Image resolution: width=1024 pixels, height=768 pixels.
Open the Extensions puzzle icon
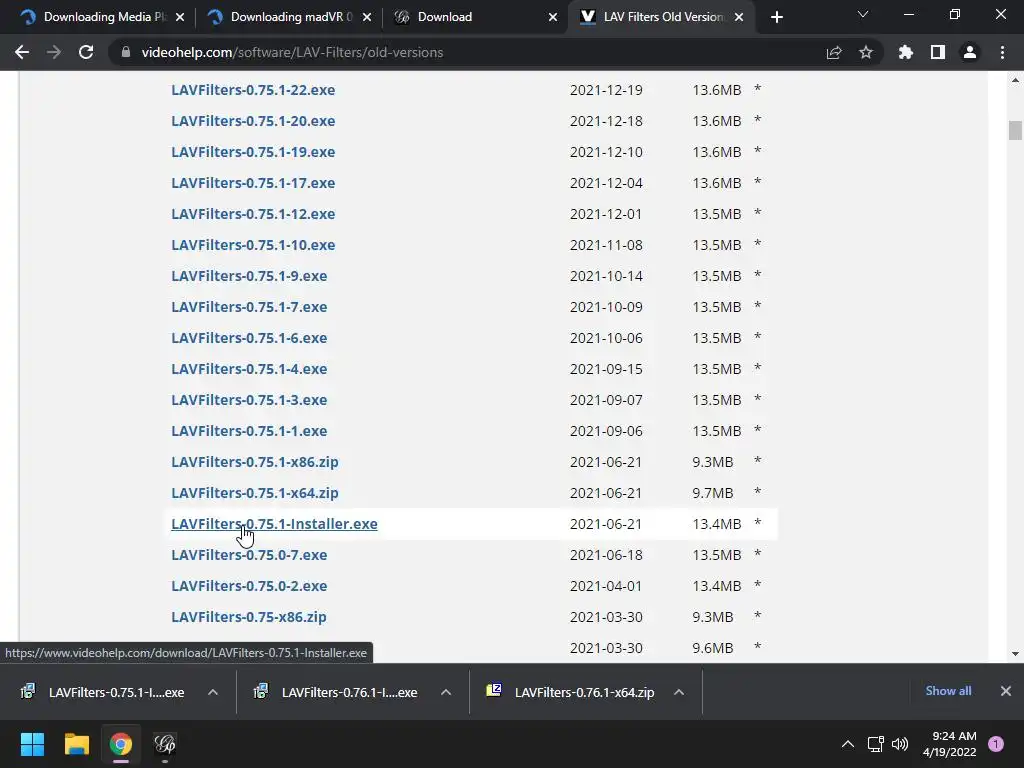click(x=906, y=52)
